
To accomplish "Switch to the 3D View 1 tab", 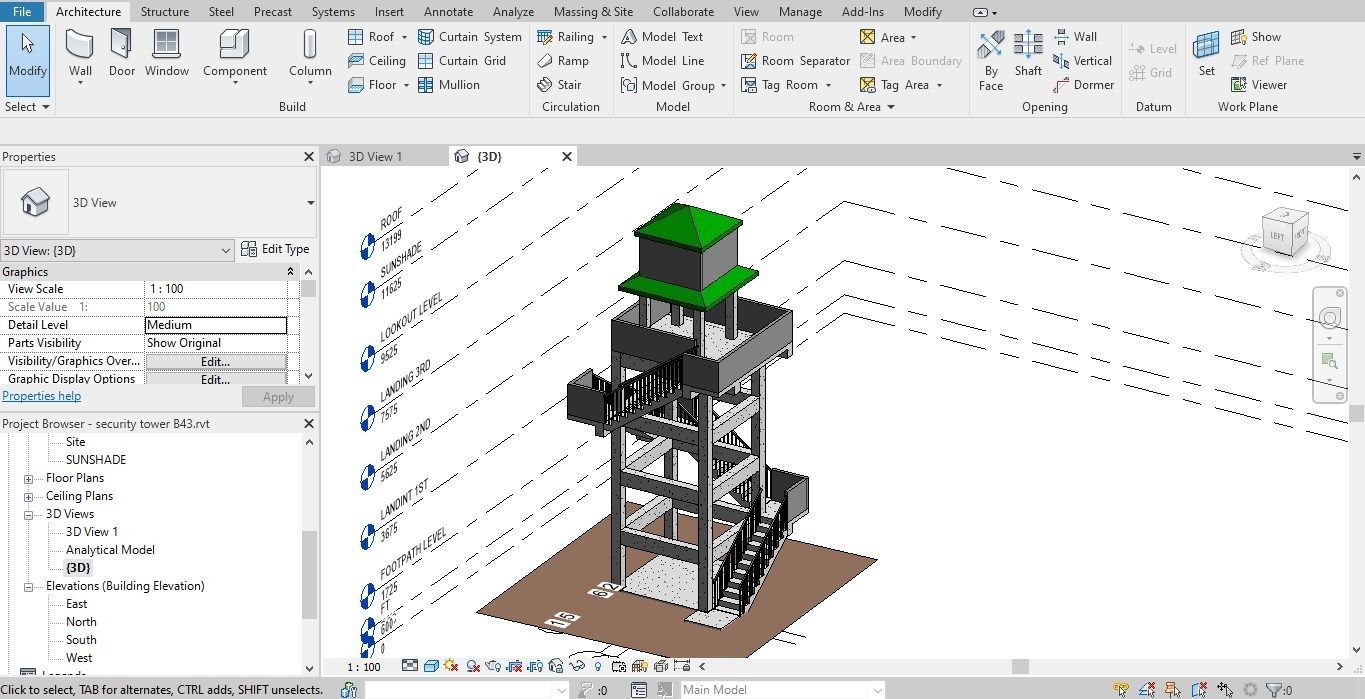I will click(376, 156).
